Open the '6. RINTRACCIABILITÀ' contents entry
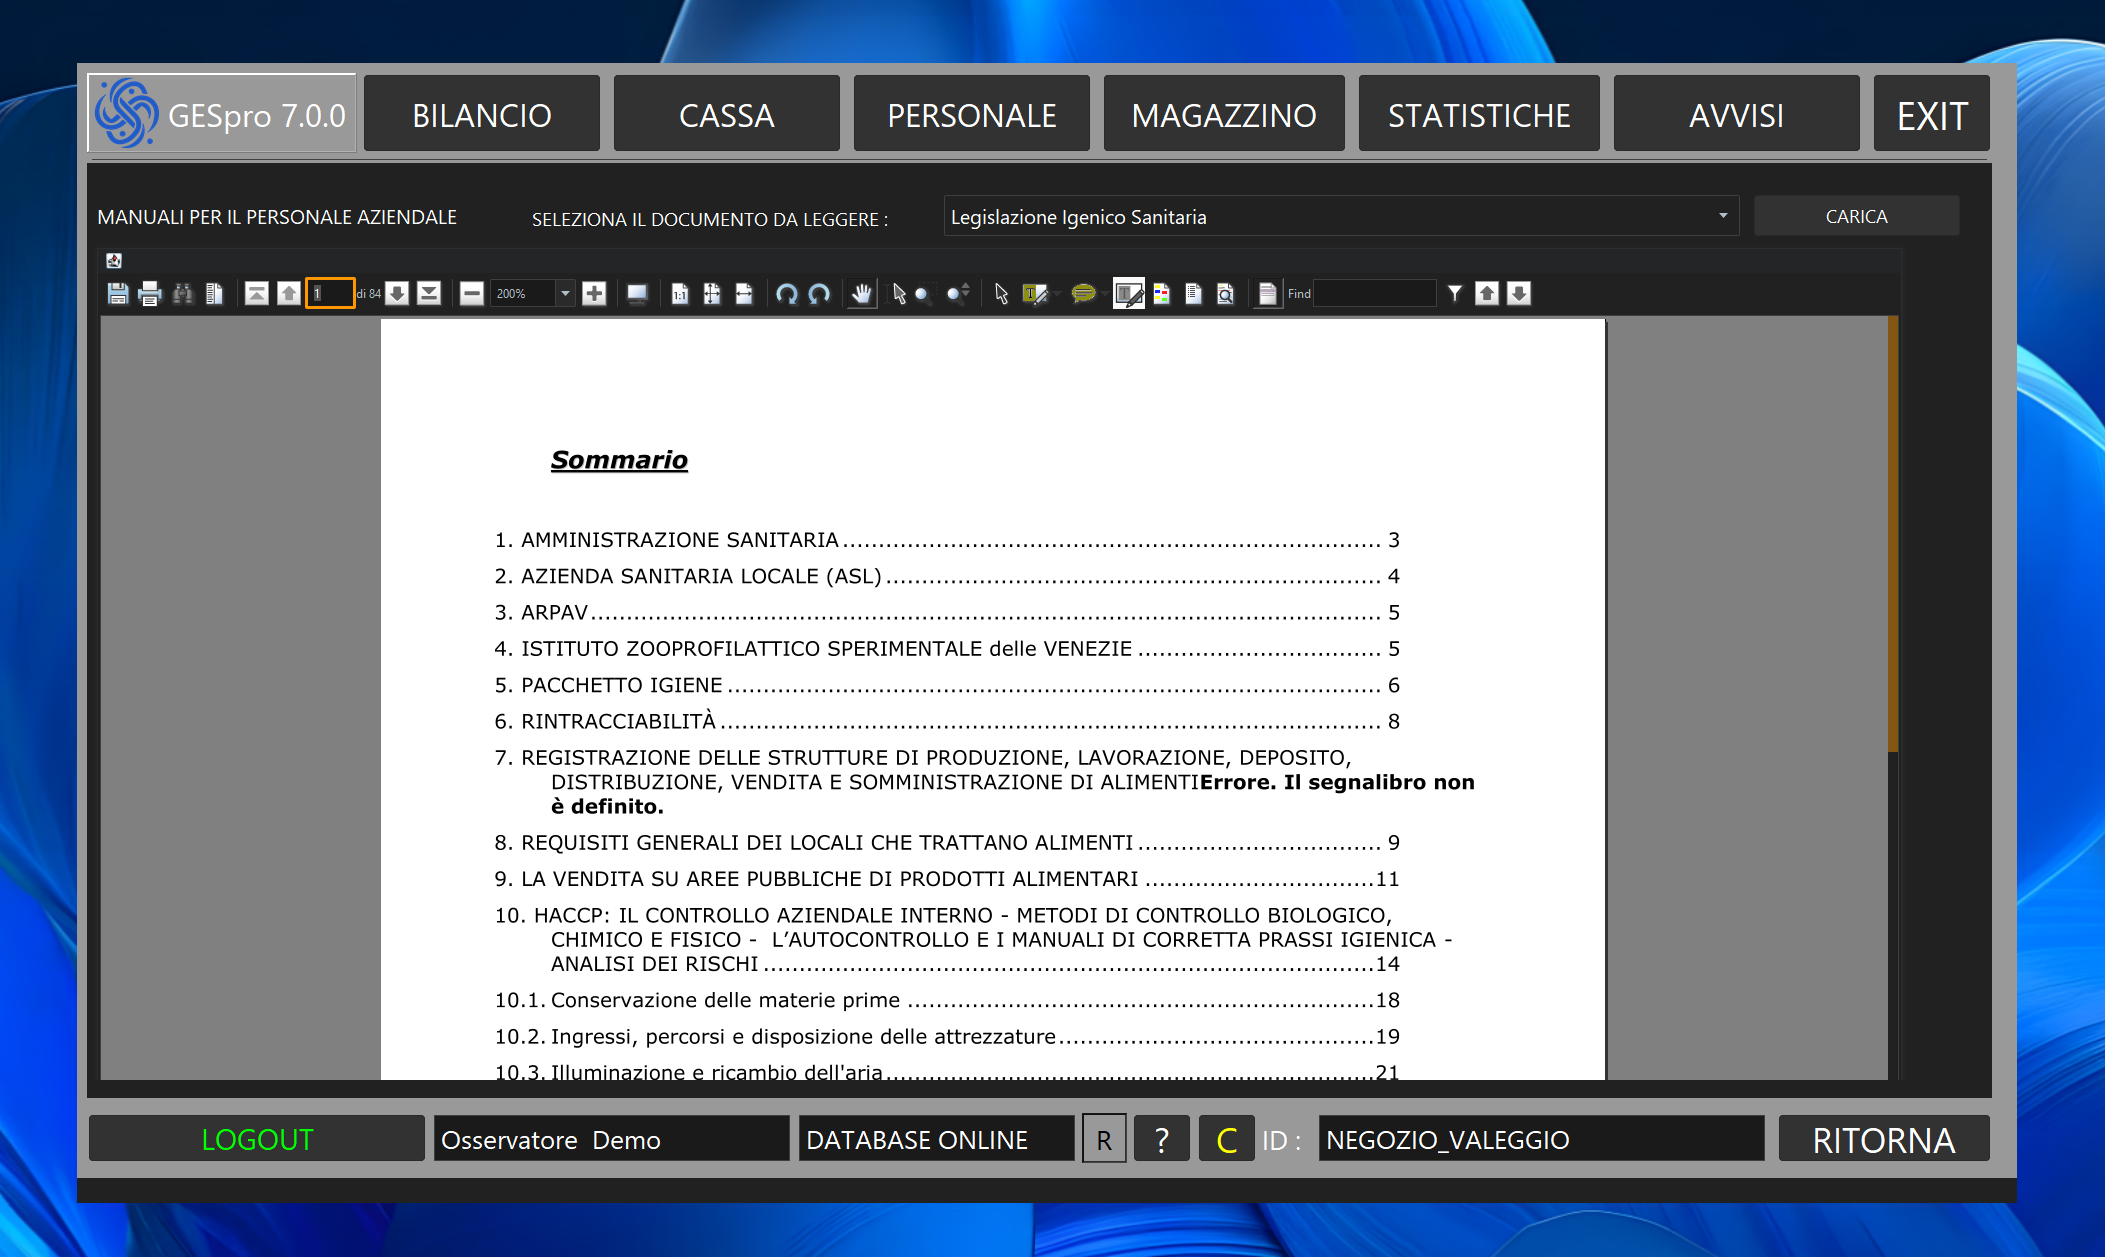Screen dimensions: 2105x1257 [947, 722]
